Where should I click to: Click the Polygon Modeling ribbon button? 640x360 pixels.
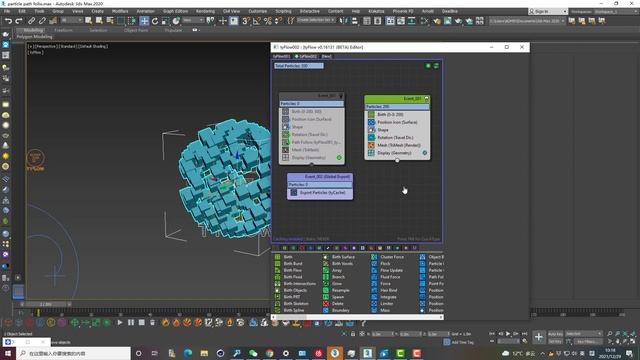[x=34, y=37]
